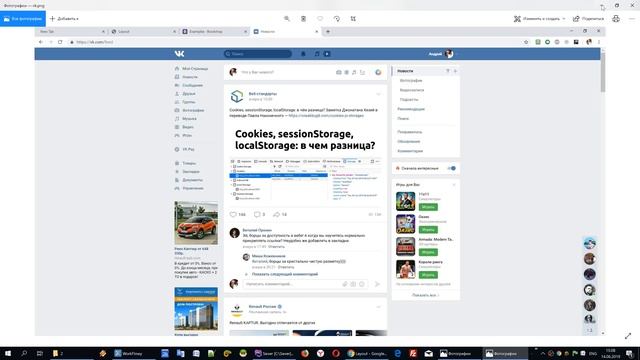Viewport: 640px width, 360px height.
Task: Click the 'Написать комментарий' field
Action: click(x=306, y=284)
